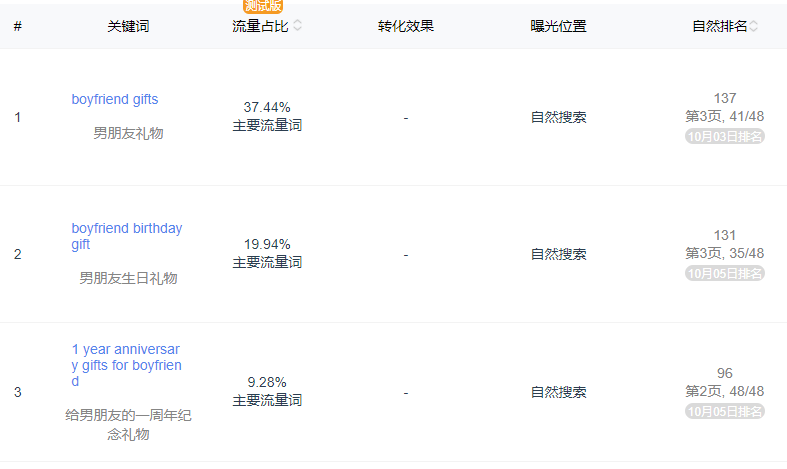This screenshot has width=787, height=469.
Task: Select the 37.44% traffic share value
Action: [267, 107]
